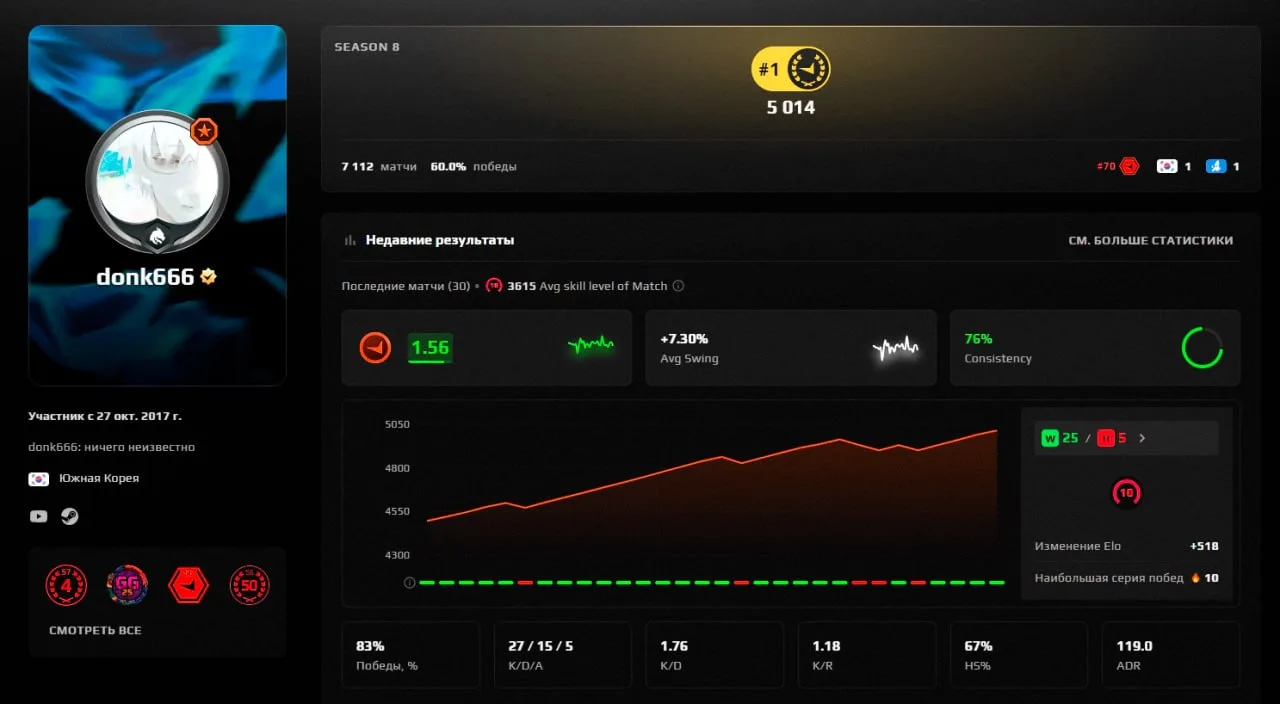The width and height of the screenshot is (1280, 704).
Task: Click the +7.30% Avg Swing value
Action: pos(685,339)
